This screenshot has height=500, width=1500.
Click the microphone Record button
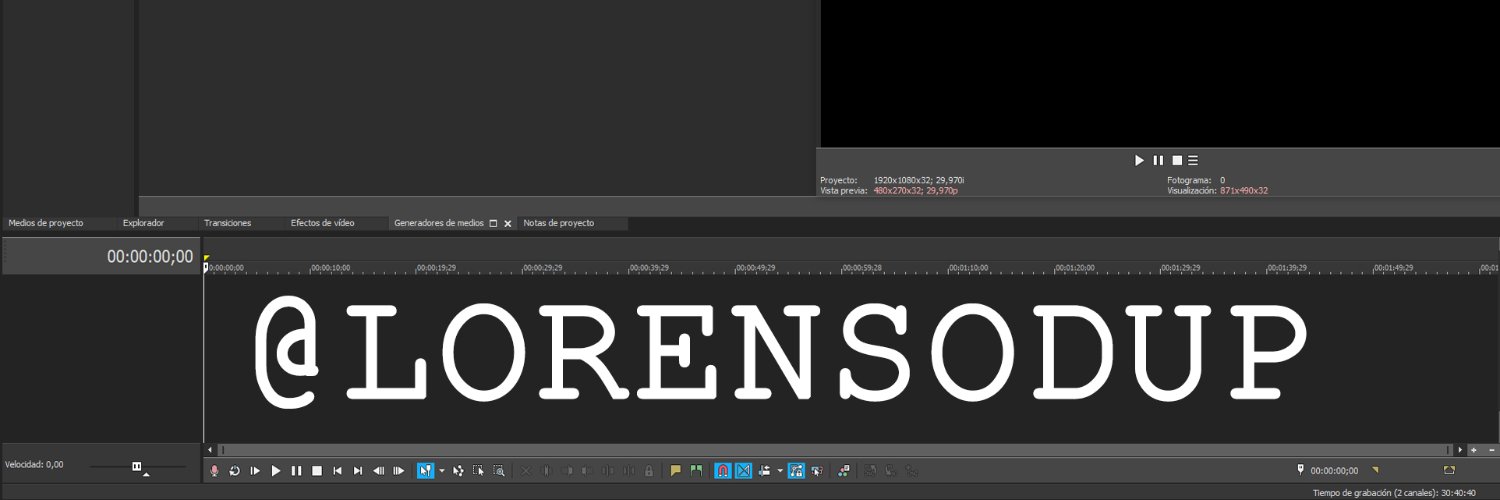(214, 471)
